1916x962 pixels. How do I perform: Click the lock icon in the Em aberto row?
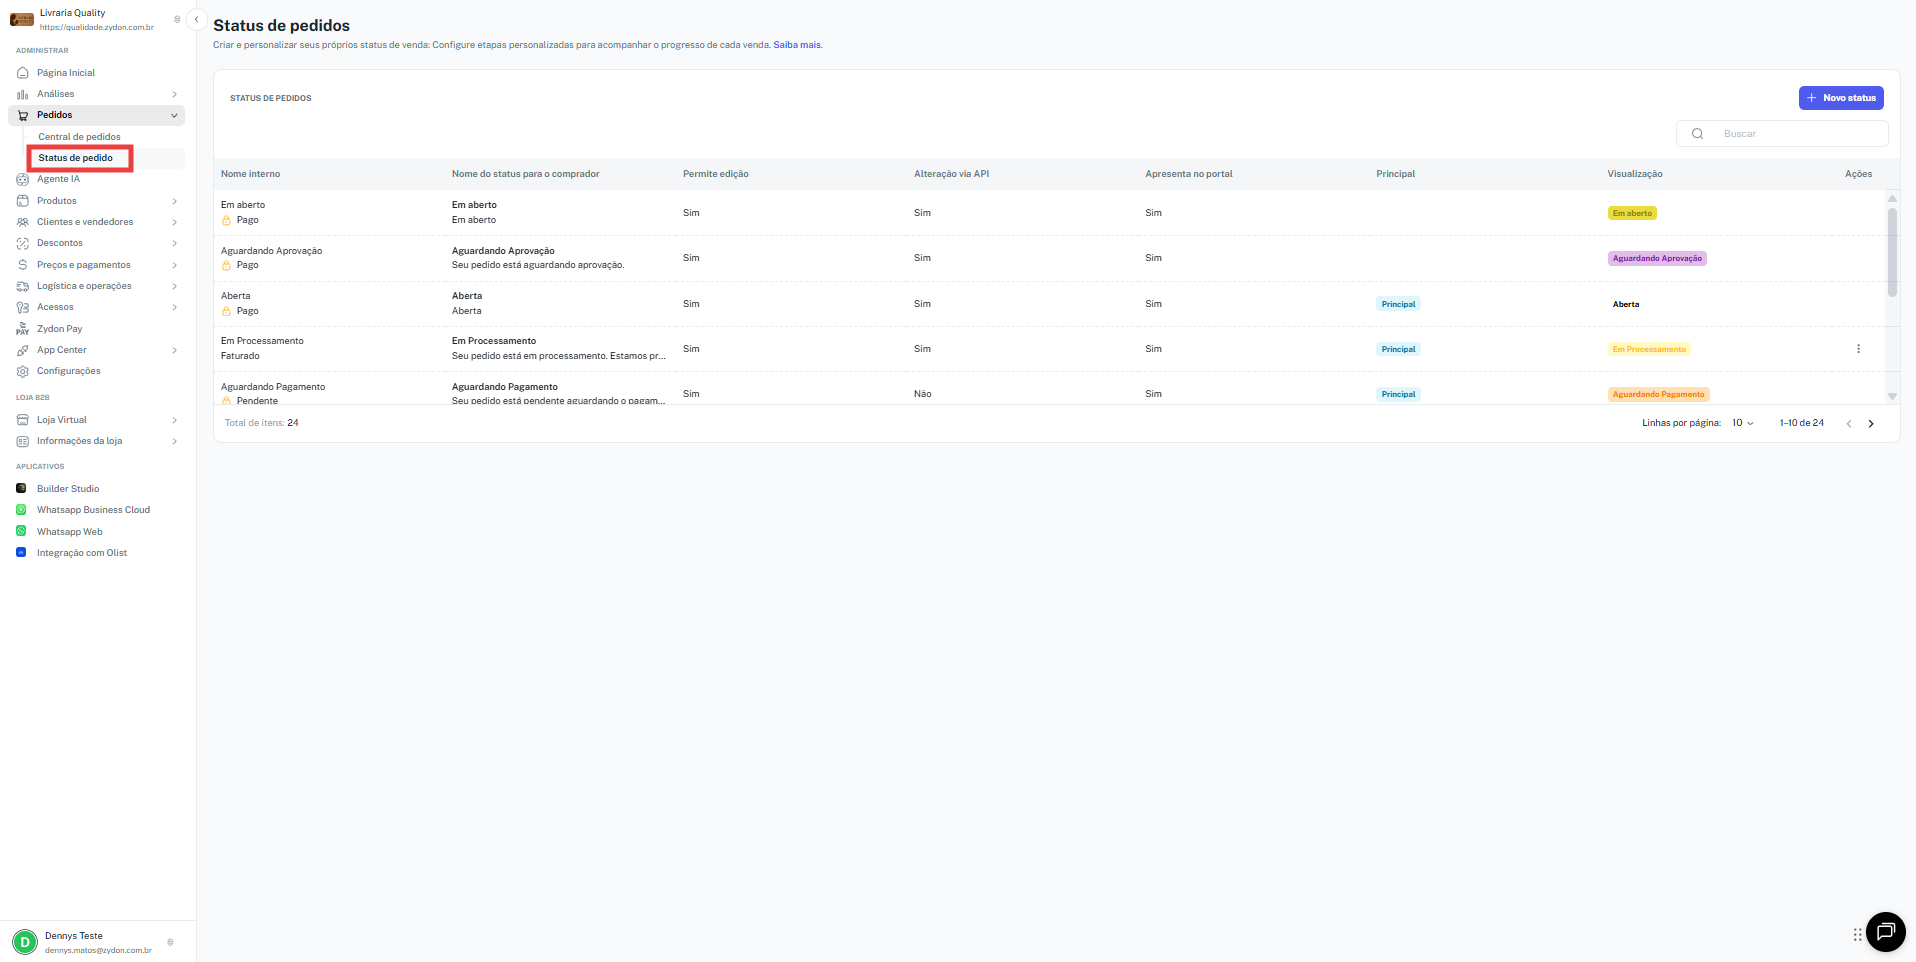pos(226,220)
